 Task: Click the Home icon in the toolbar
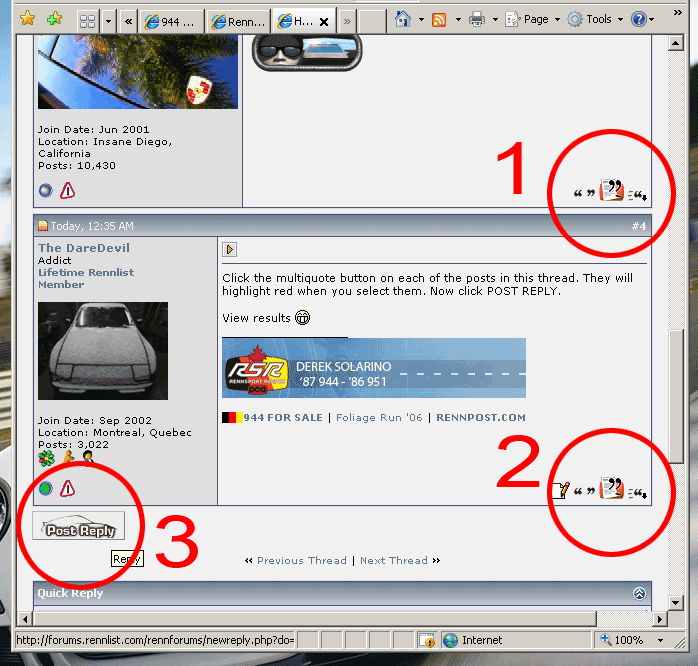[402, 19]
